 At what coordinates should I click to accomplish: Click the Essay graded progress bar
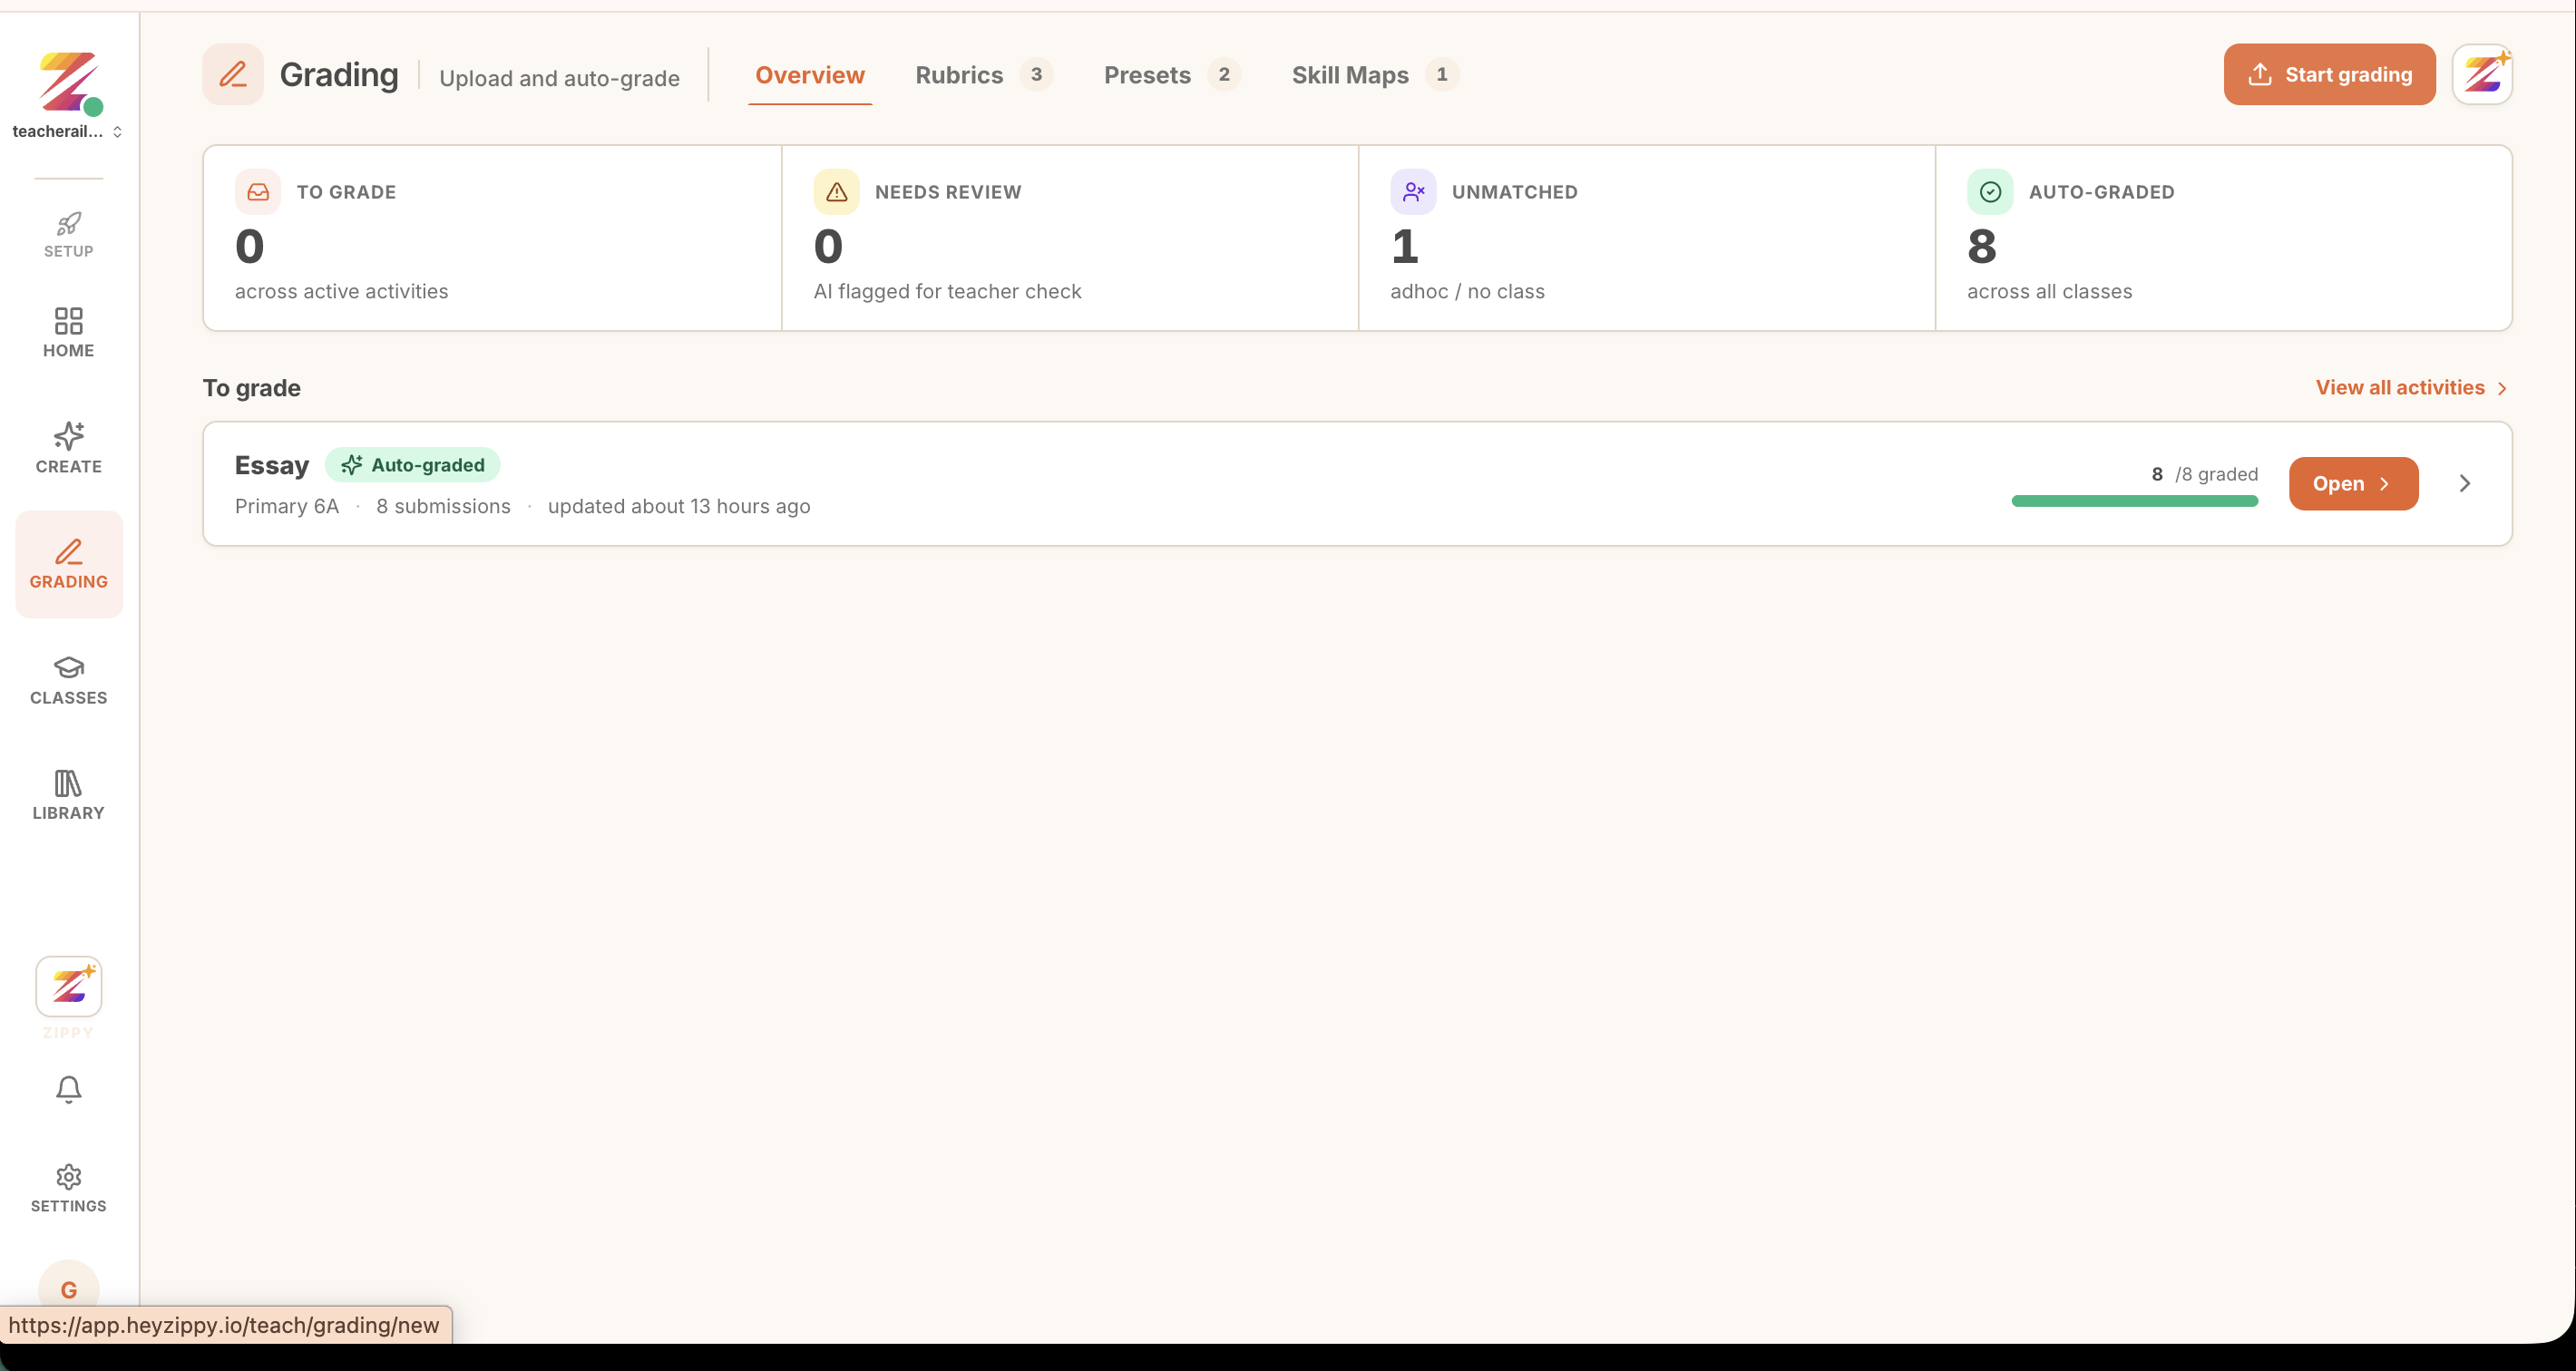[2134, 501]
